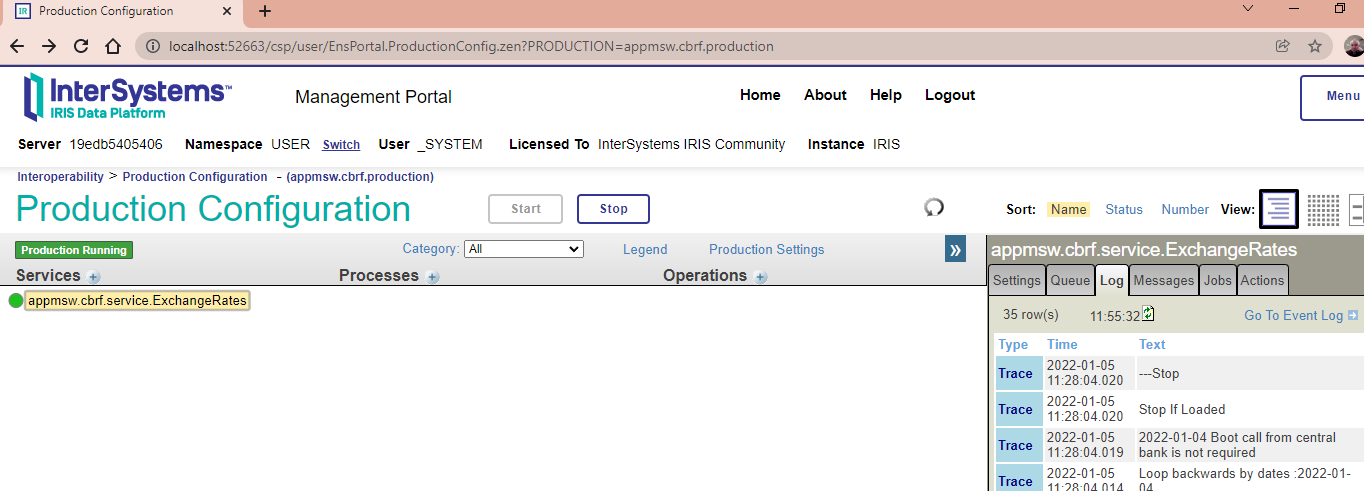This screenshot has height=491, width=1364.
Task: Click the Time column header
Action: point(1062,344)
